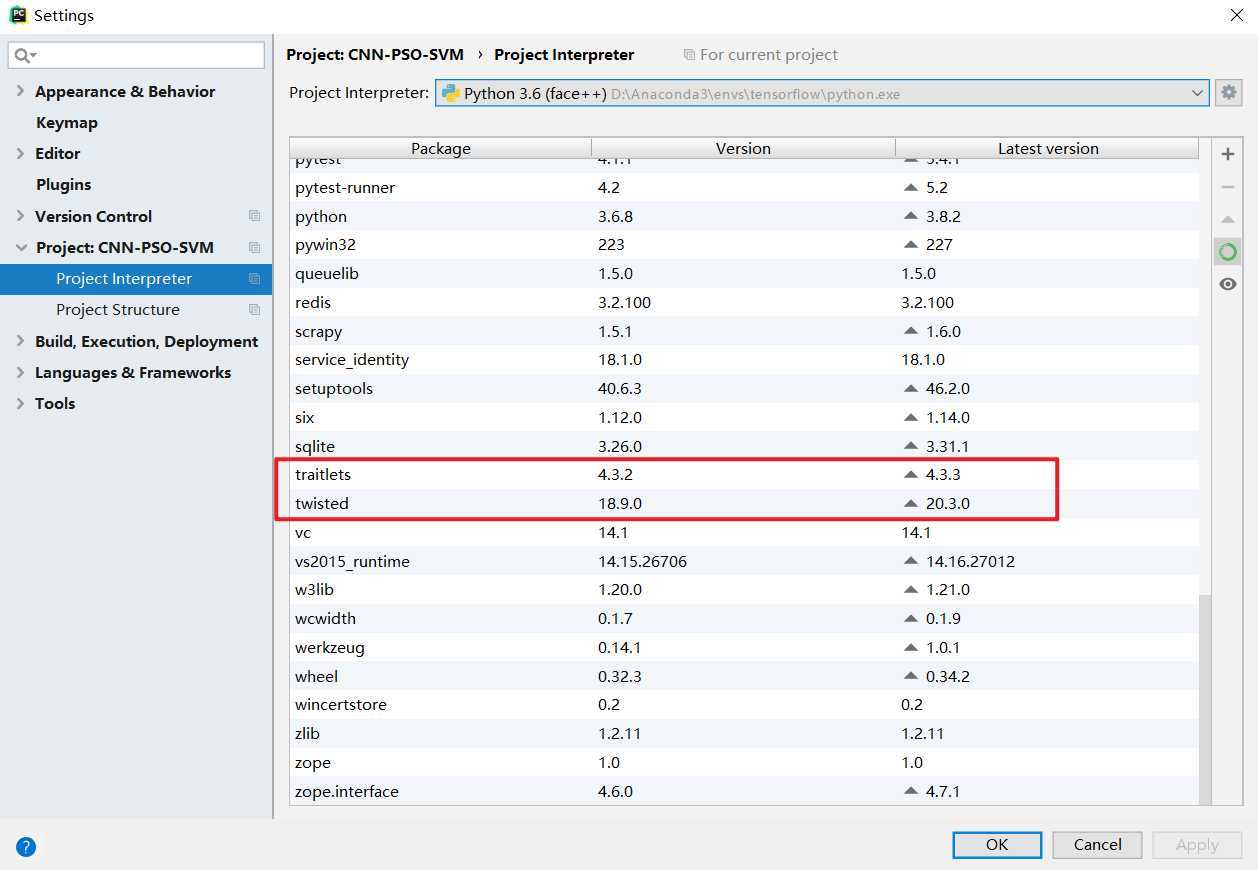Screen dimensions: 1258x870
Task: Click the per-project icon beside Version Control
Action: [254, 216]
